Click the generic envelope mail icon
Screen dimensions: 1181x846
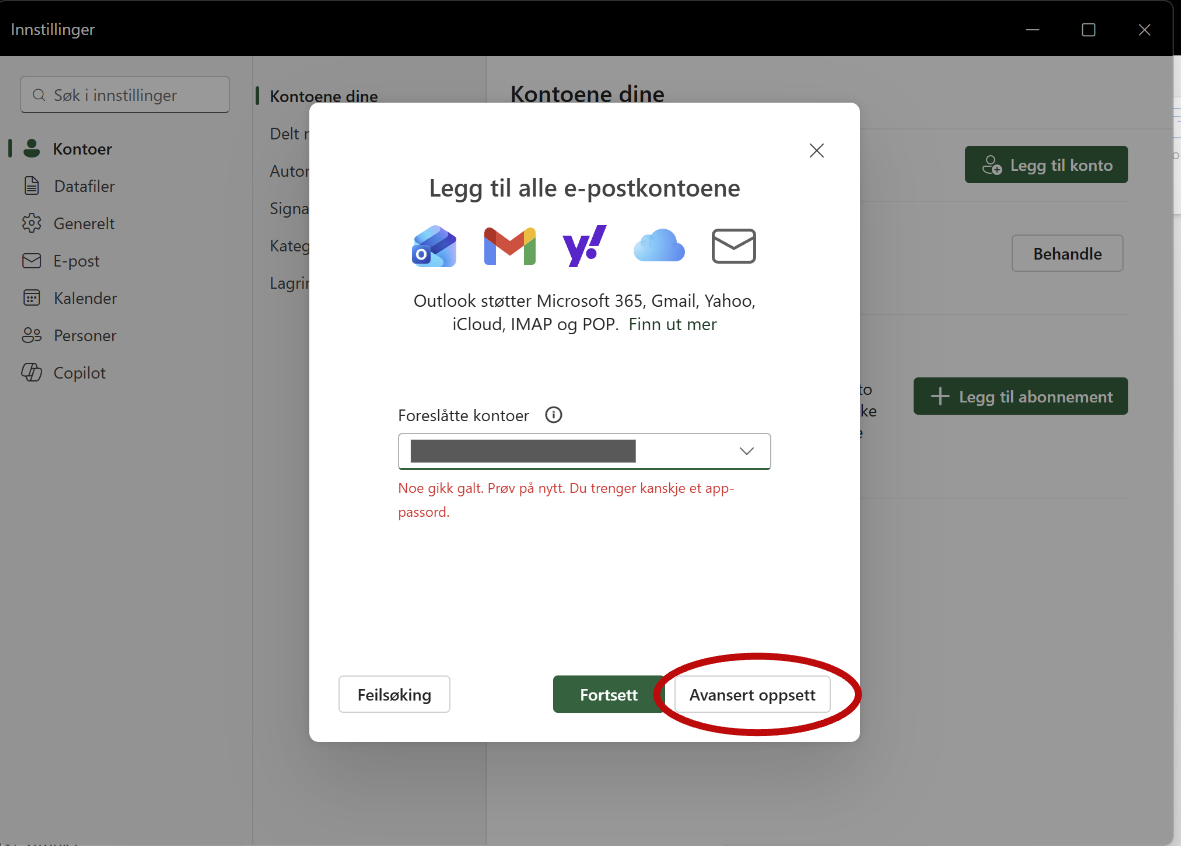pos(734,246)
